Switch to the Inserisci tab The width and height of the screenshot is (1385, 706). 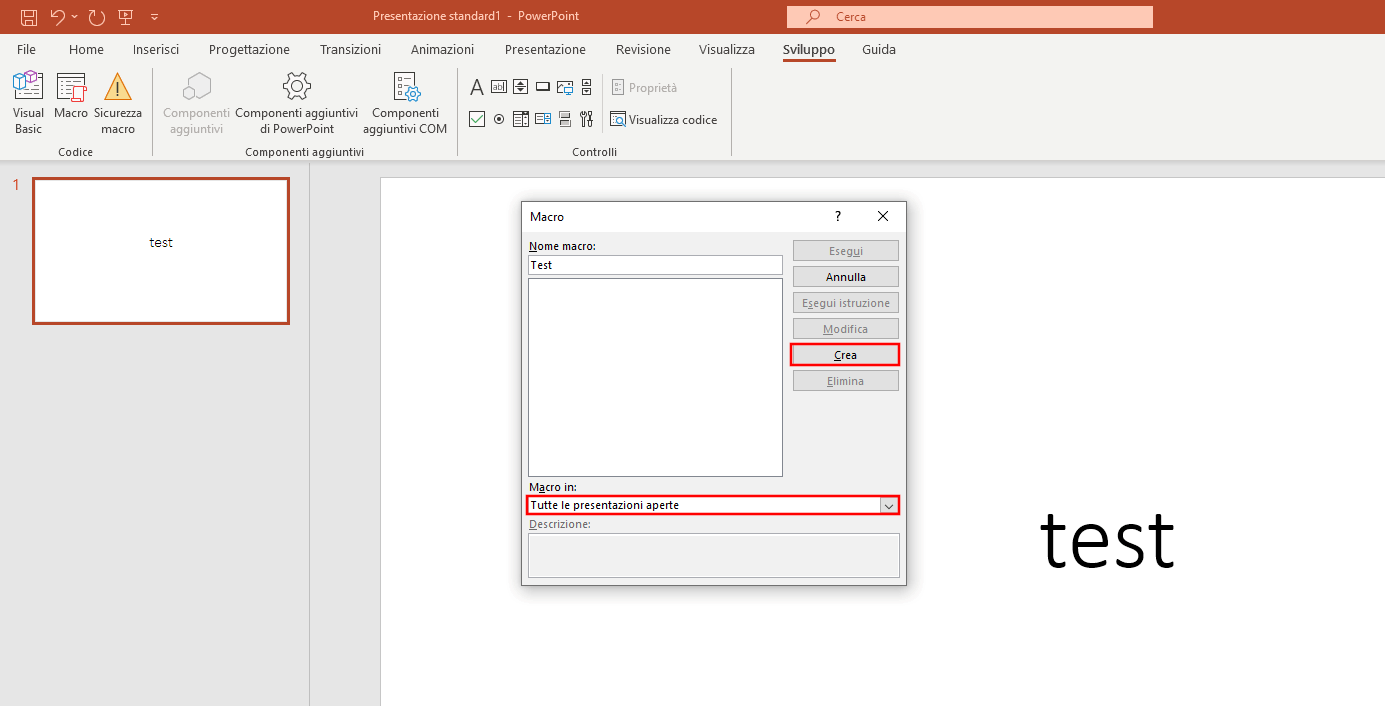point(156,50)
